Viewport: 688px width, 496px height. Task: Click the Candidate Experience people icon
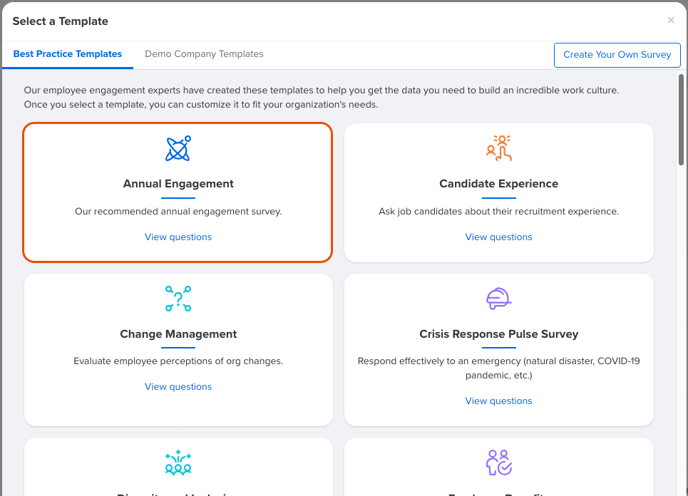pos(499,148)
